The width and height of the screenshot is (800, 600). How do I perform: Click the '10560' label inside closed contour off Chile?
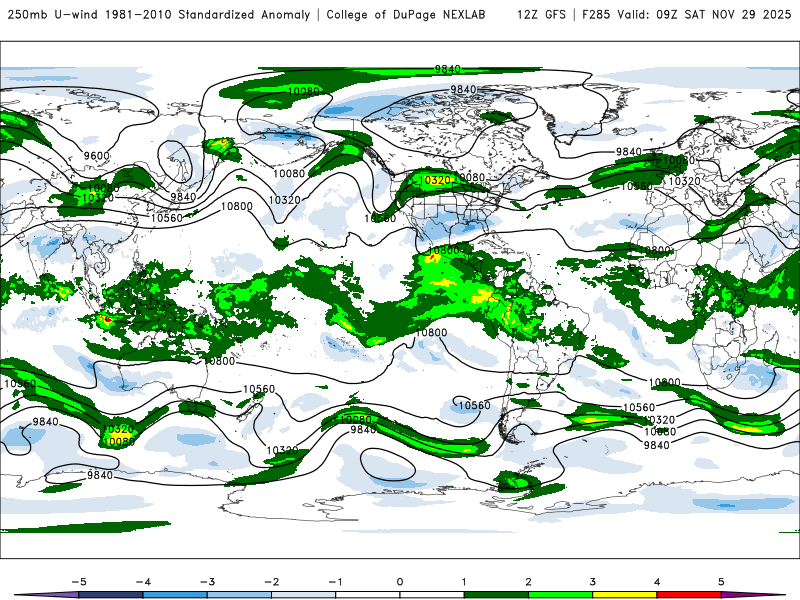click(x=474, y=405)
